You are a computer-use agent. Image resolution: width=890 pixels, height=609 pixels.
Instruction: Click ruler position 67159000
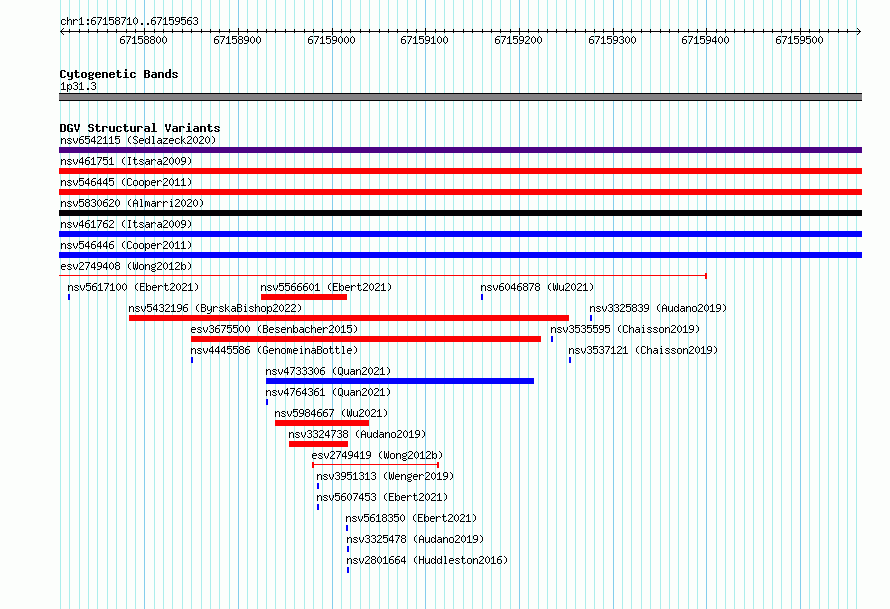pyautogui.click(x=331, y=40)
